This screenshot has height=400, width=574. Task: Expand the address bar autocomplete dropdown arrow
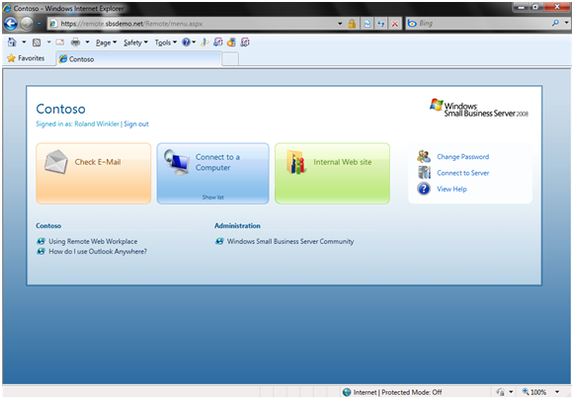click(x=340, y=24)
